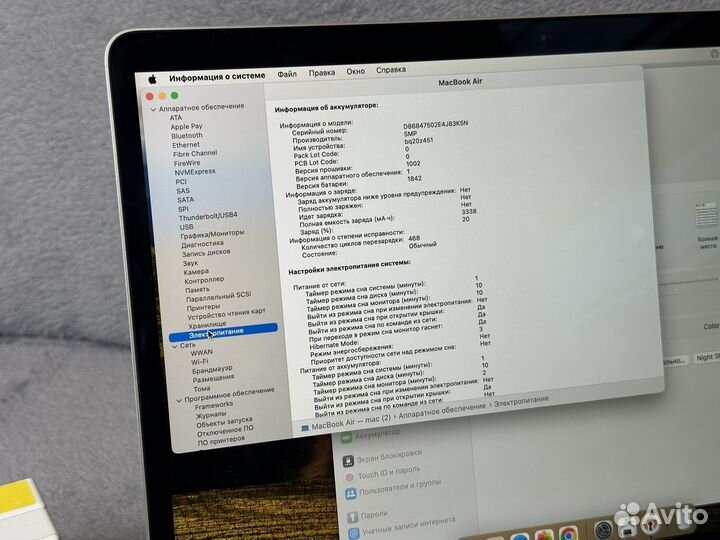Select the highlighted Электропитание item
The width and height of the screenshot is (720, 540).
coord(223,332)
